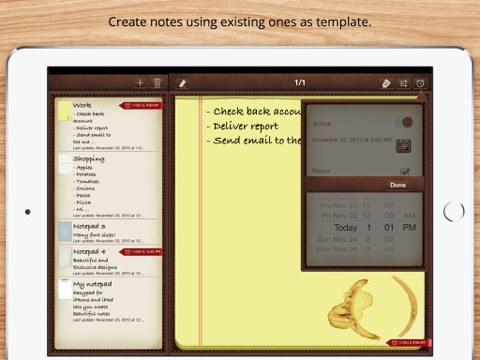The image size is (480, 360).
Task: Open note settings sliders icon
Action: click(403, 83)
